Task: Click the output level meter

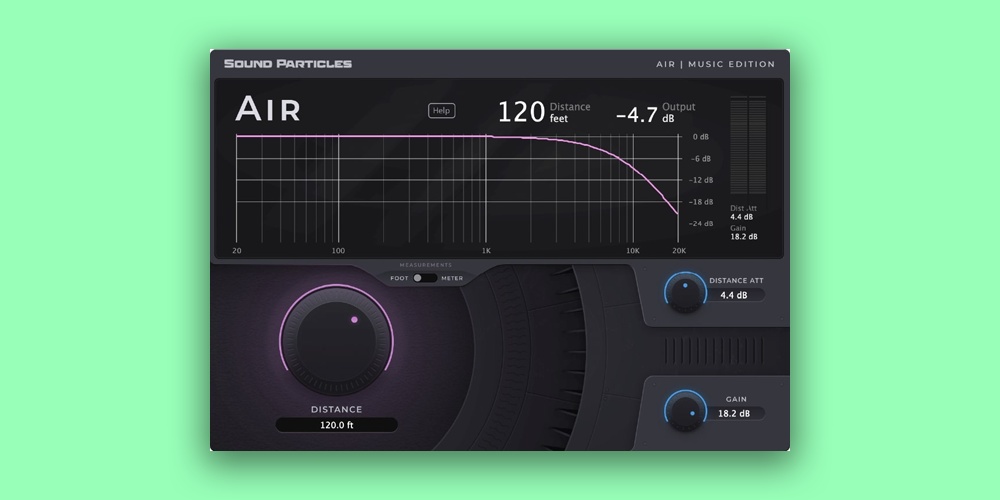Action: [x=748, y=145]
